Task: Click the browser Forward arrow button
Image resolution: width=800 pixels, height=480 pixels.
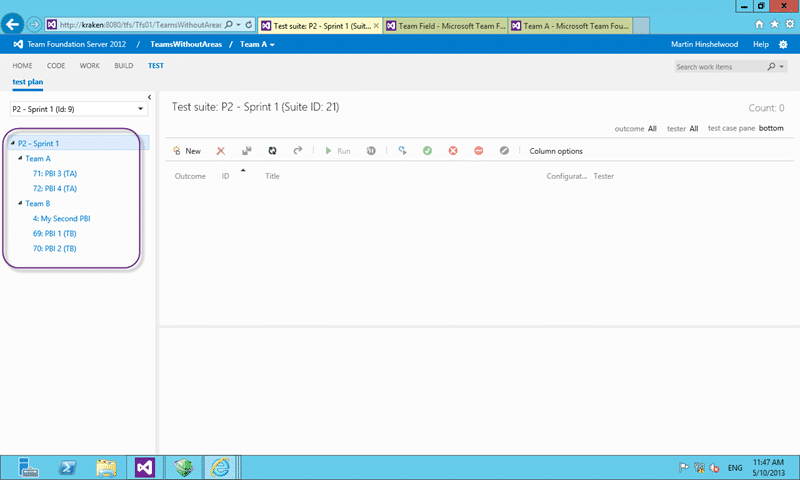Action: click(x=34, y=24)
